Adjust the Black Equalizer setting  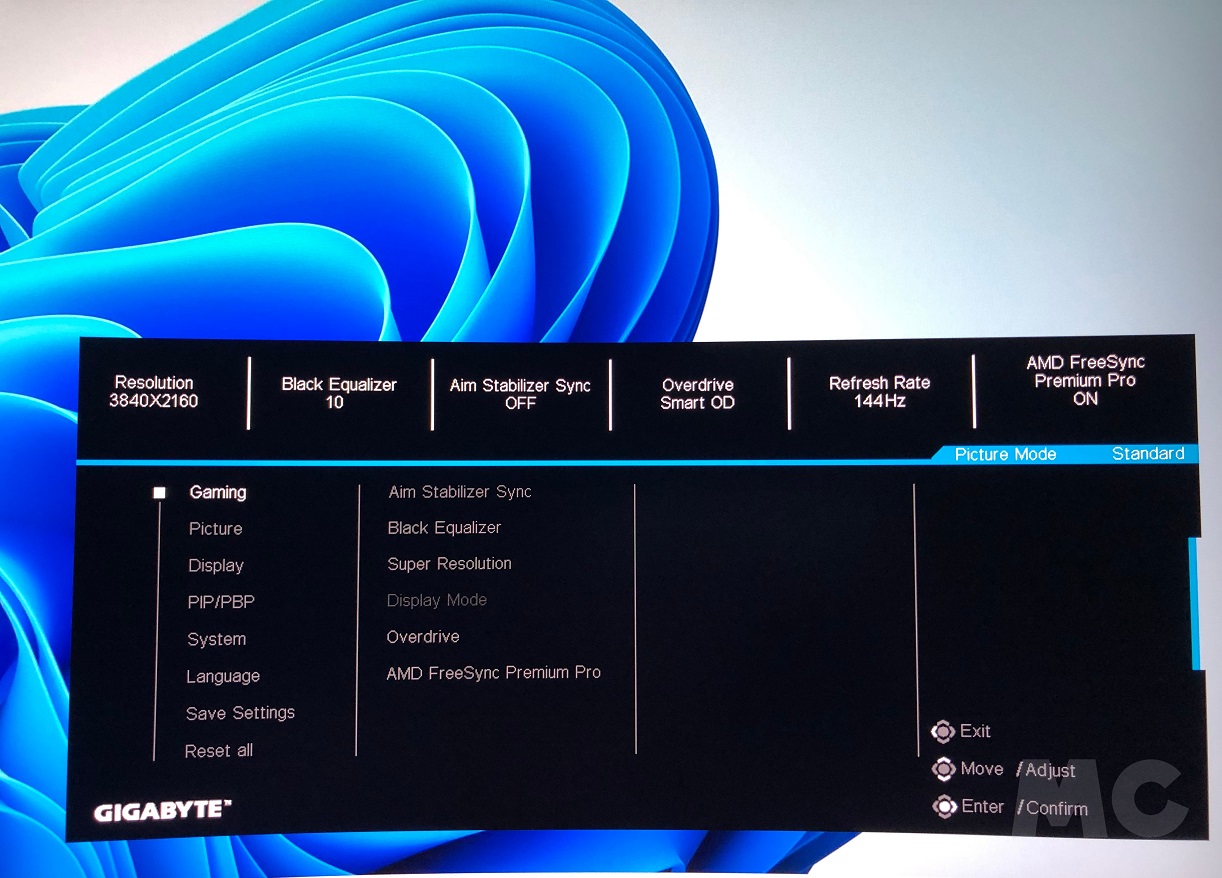point(444,528)
